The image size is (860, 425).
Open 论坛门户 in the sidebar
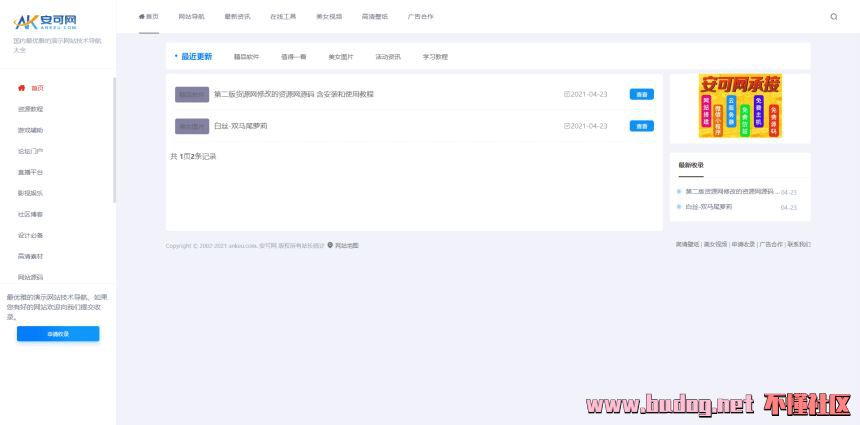click(x=30, y=151)
